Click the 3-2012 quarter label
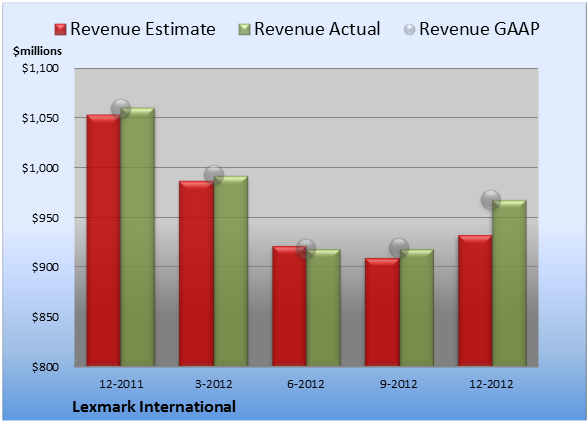This screenshot has height=422, width=588. coord(214,384)
